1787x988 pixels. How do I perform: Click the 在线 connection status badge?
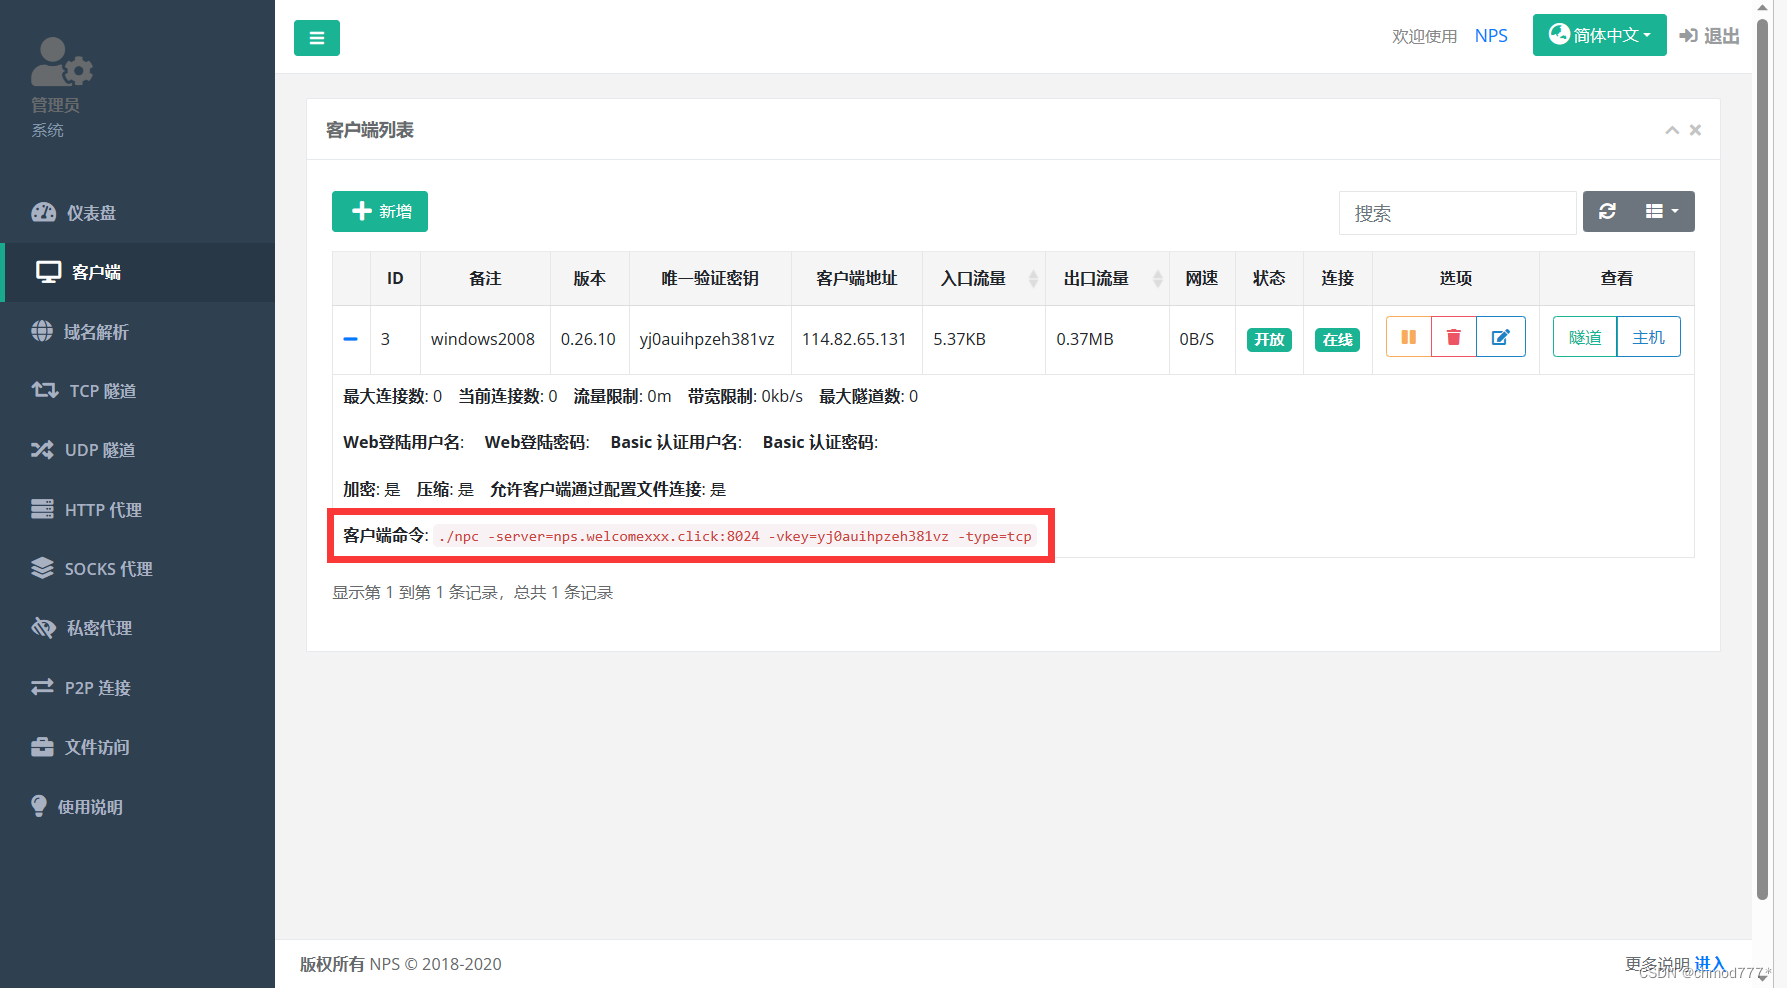pos(1337,340)
